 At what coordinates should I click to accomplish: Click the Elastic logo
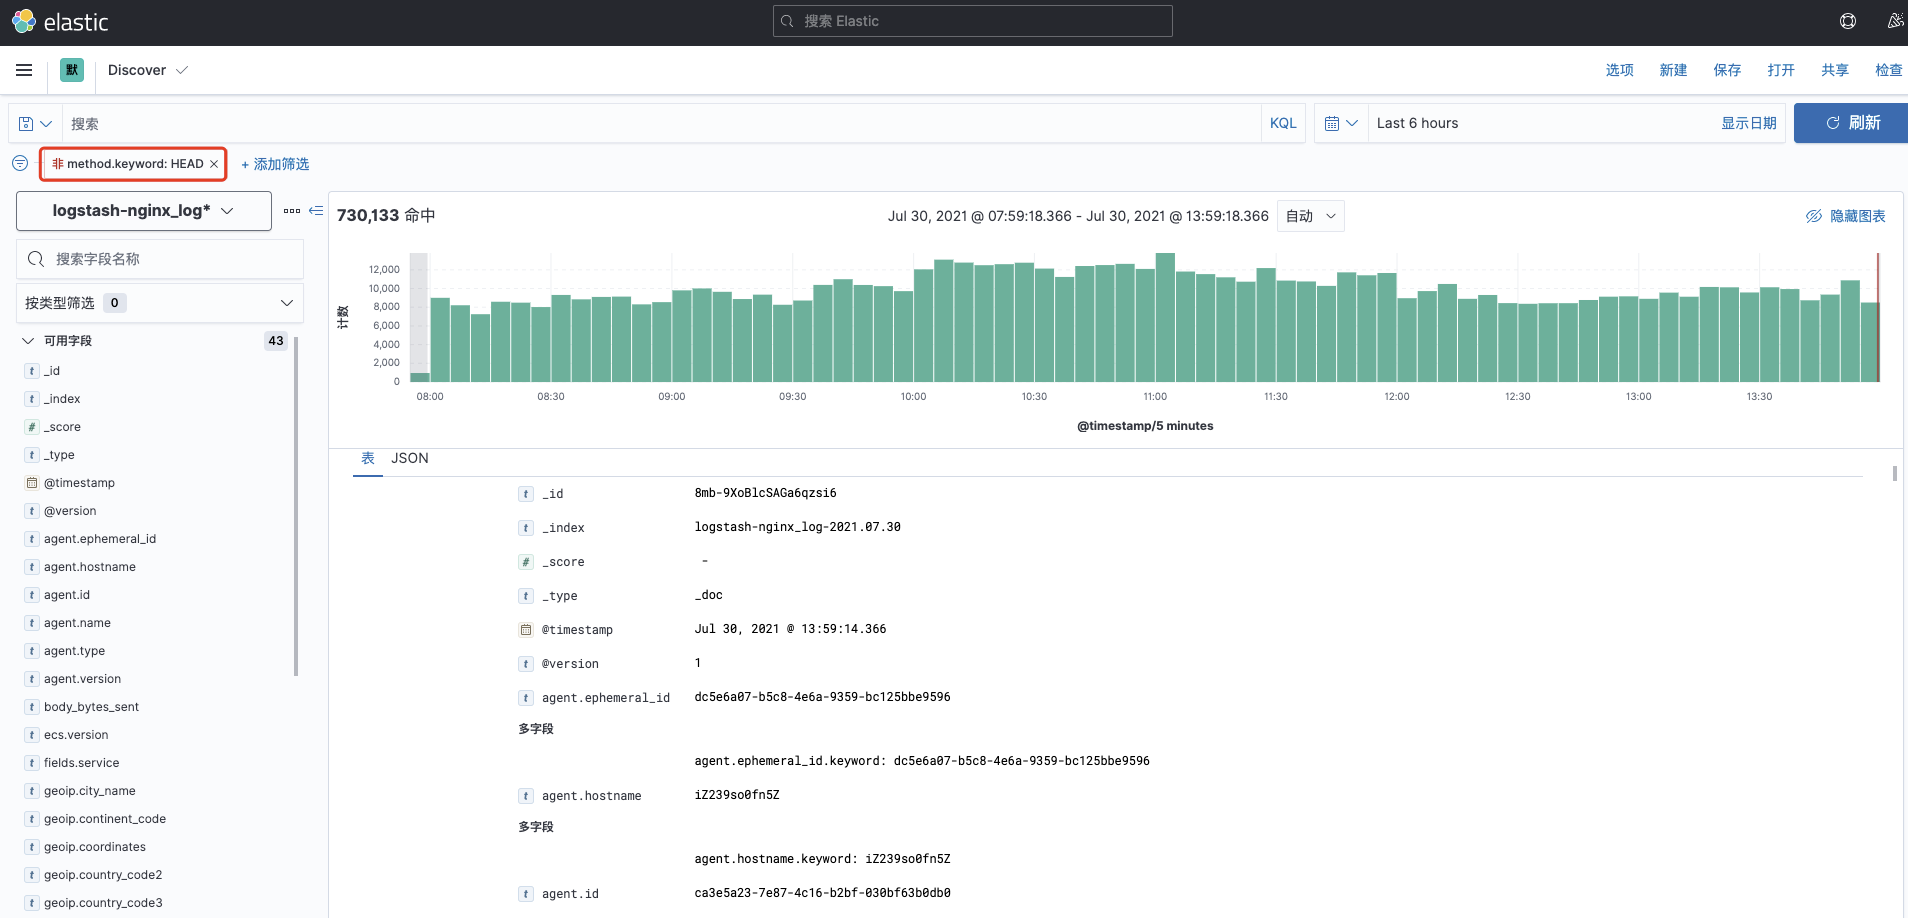(x=60, y=21)
